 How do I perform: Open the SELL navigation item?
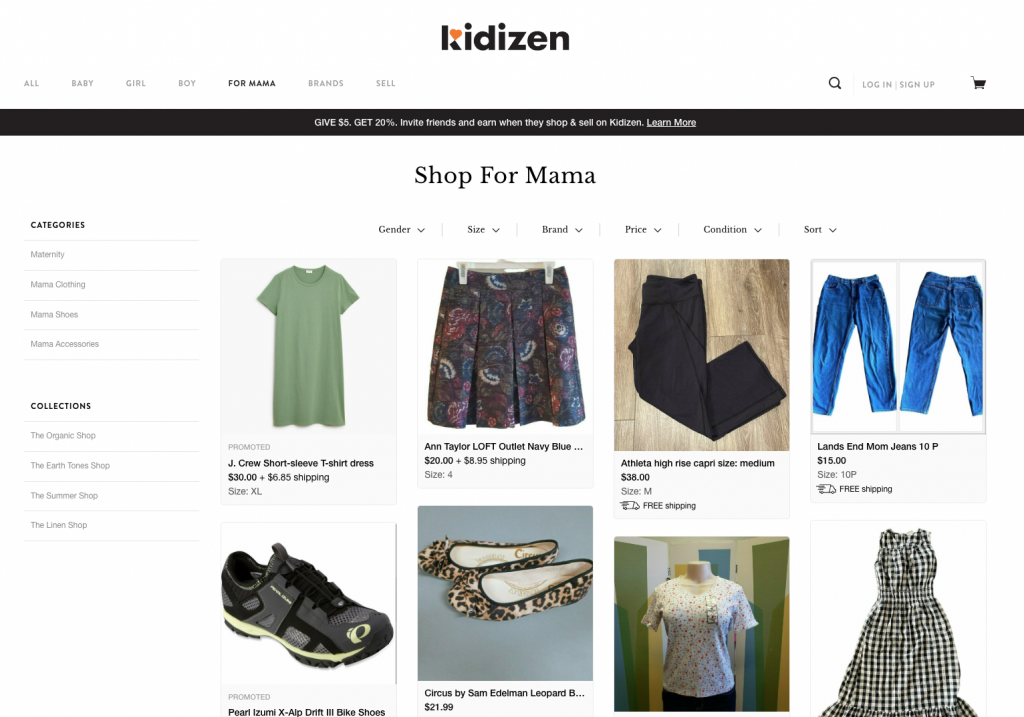coord(385,84)
